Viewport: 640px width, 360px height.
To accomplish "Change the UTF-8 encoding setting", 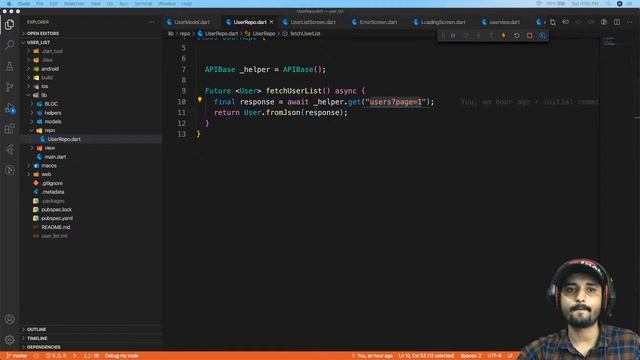I will [494, 356].
